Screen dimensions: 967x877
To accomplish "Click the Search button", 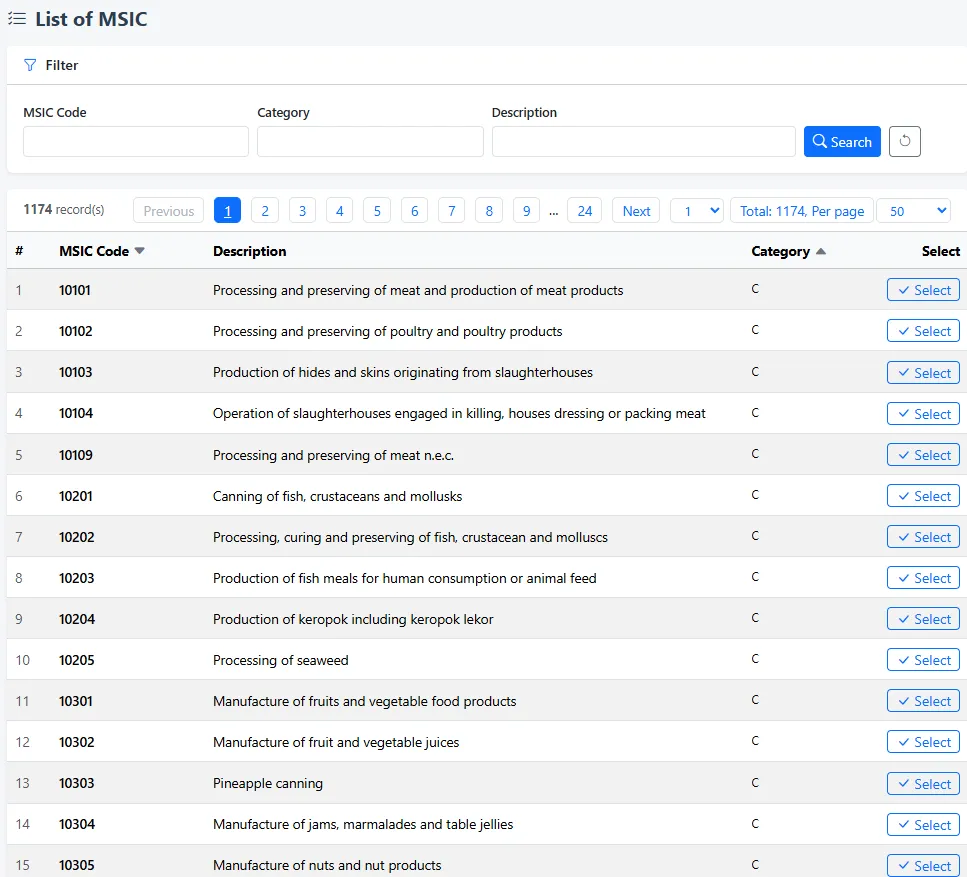I will pos(842,141).
